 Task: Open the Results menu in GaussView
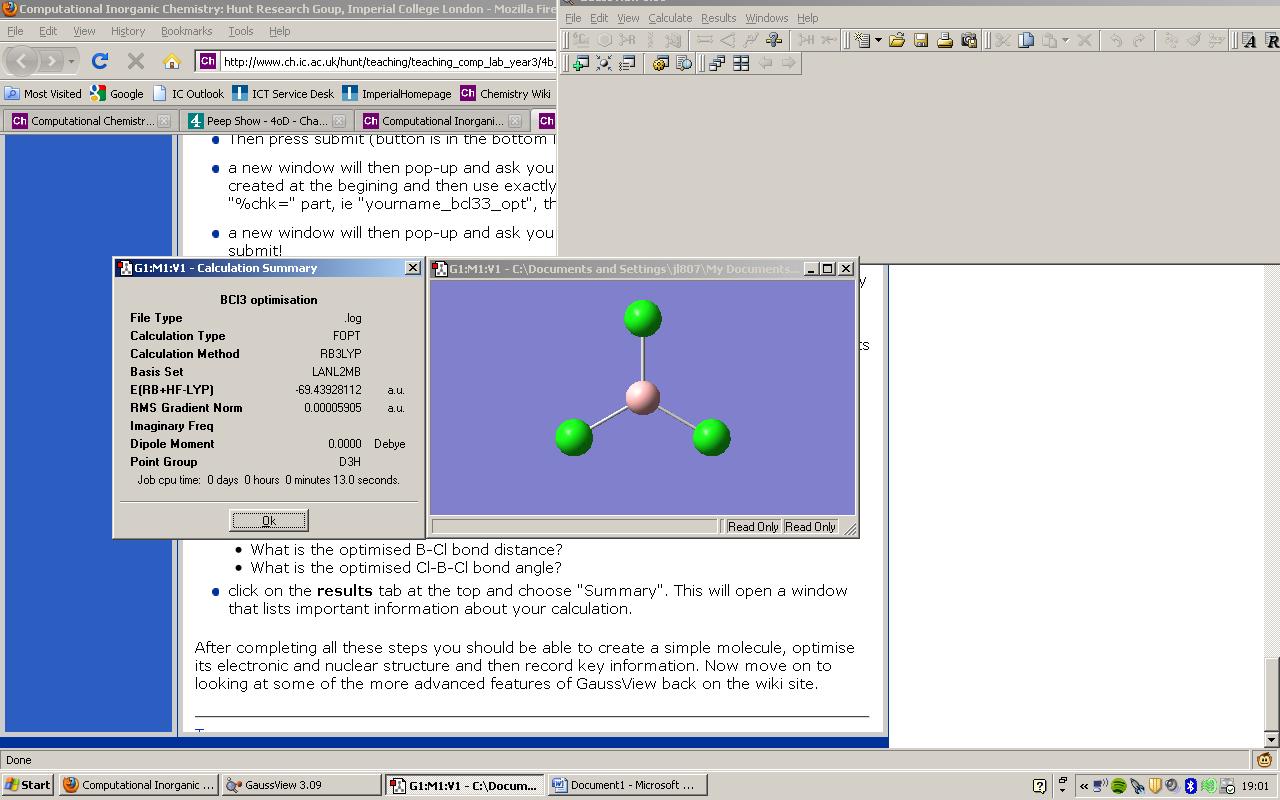[718, 18]
